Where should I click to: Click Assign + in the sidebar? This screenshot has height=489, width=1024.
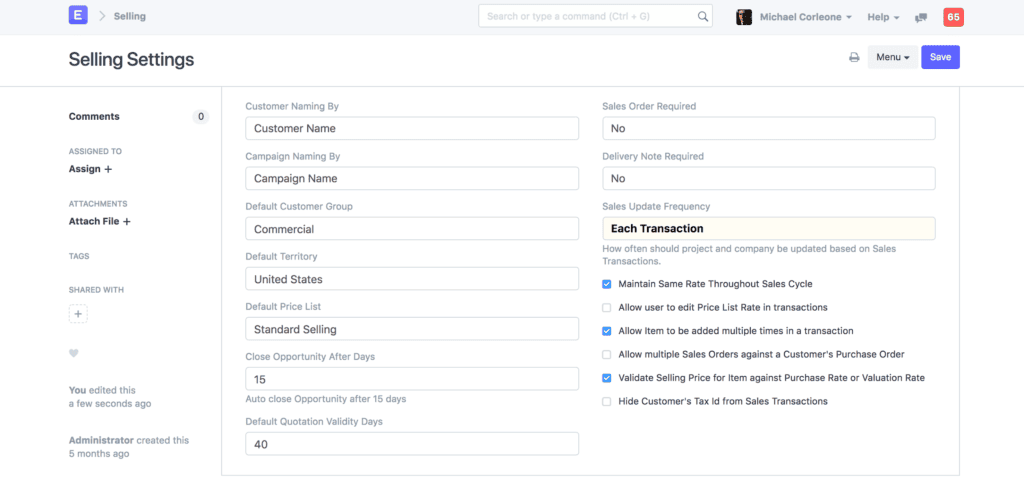click(x=90, y=169)
